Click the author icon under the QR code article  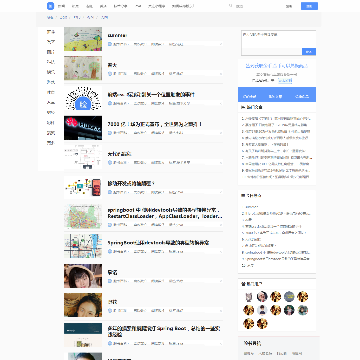click(110, 103)
